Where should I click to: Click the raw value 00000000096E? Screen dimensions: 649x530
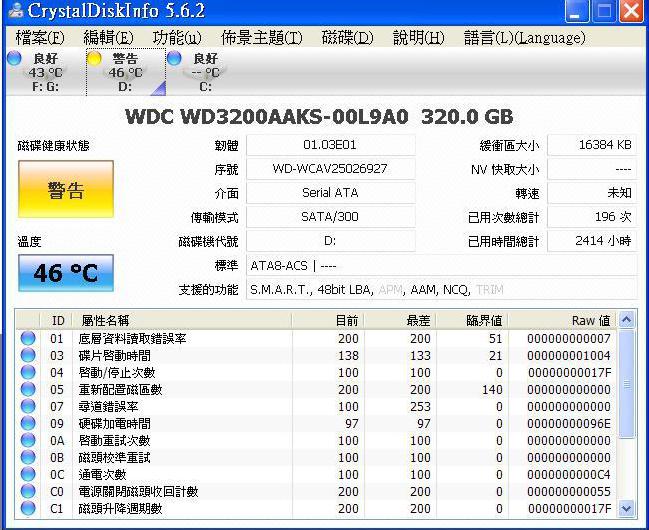[569, 424]
